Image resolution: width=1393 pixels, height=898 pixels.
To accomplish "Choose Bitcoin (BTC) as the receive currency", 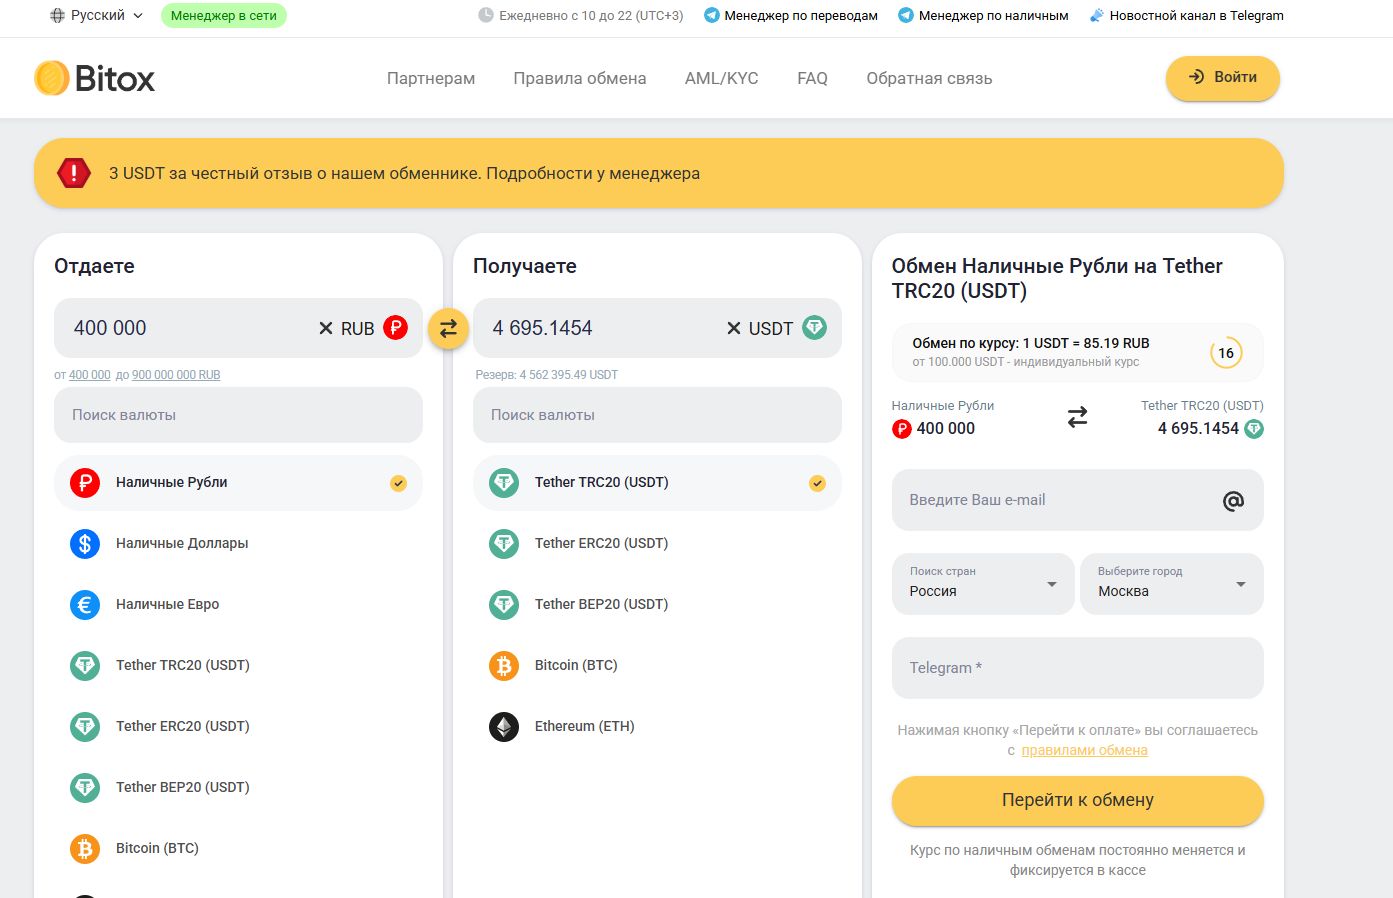I will (657, 665).
